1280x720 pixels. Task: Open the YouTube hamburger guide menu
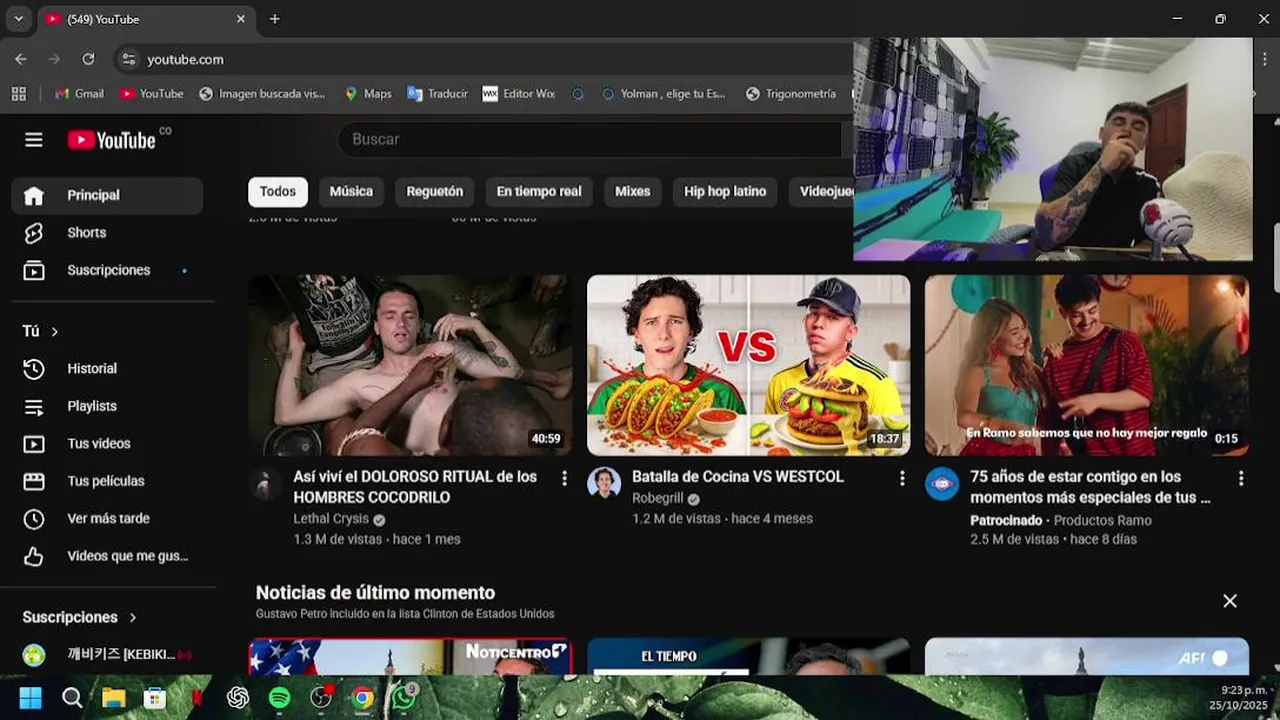point(34,140)
